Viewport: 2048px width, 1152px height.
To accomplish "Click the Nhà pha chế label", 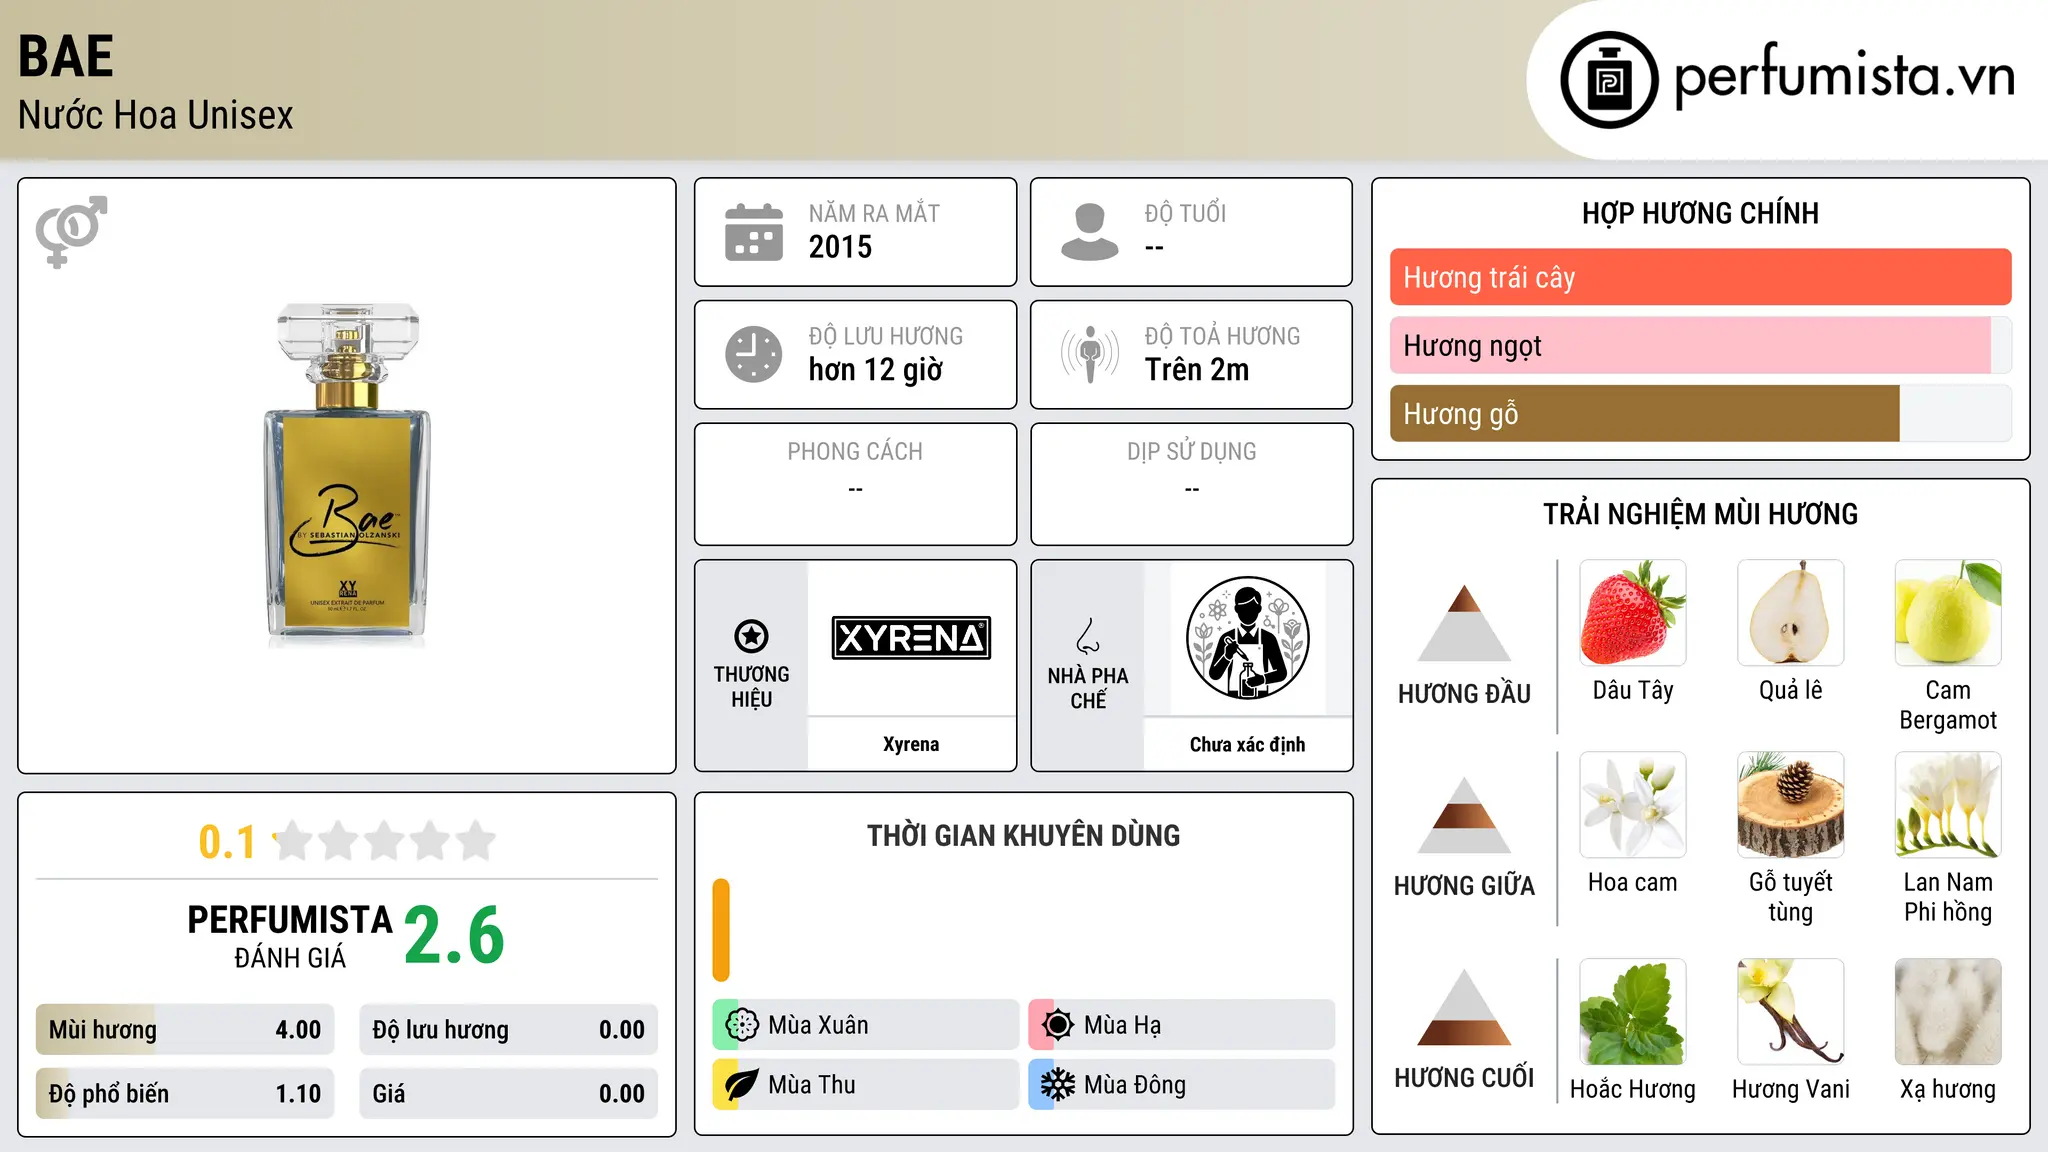I will [1088, 688].
